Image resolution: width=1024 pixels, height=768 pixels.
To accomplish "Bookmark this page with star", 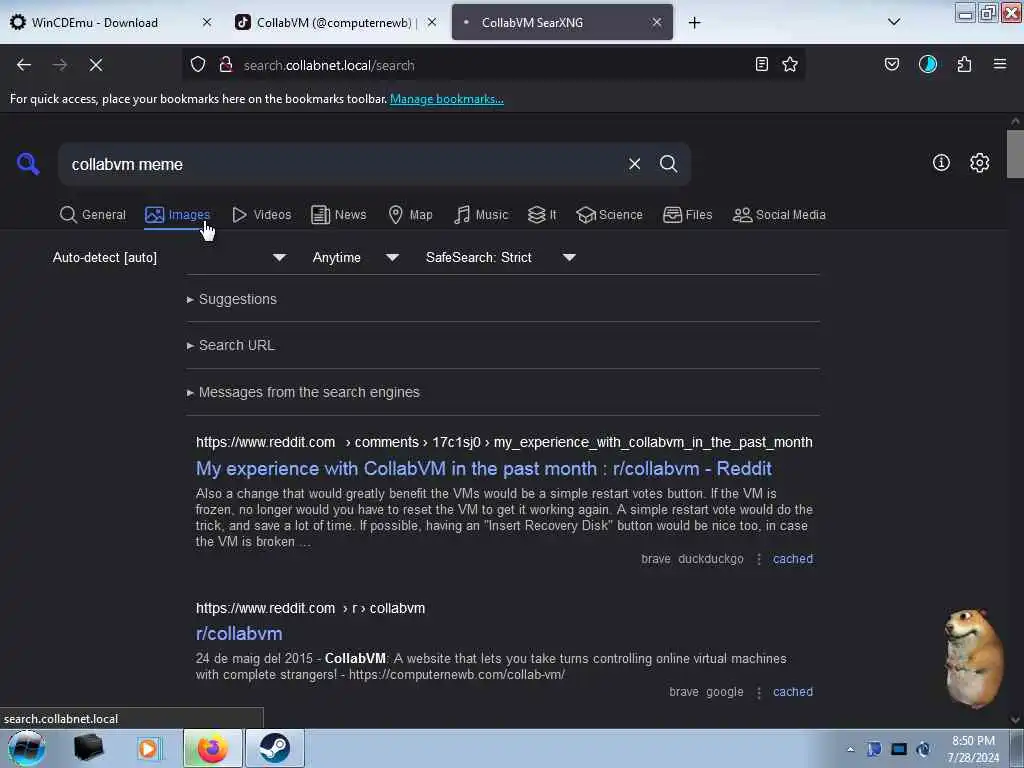I will coord(790,65).
